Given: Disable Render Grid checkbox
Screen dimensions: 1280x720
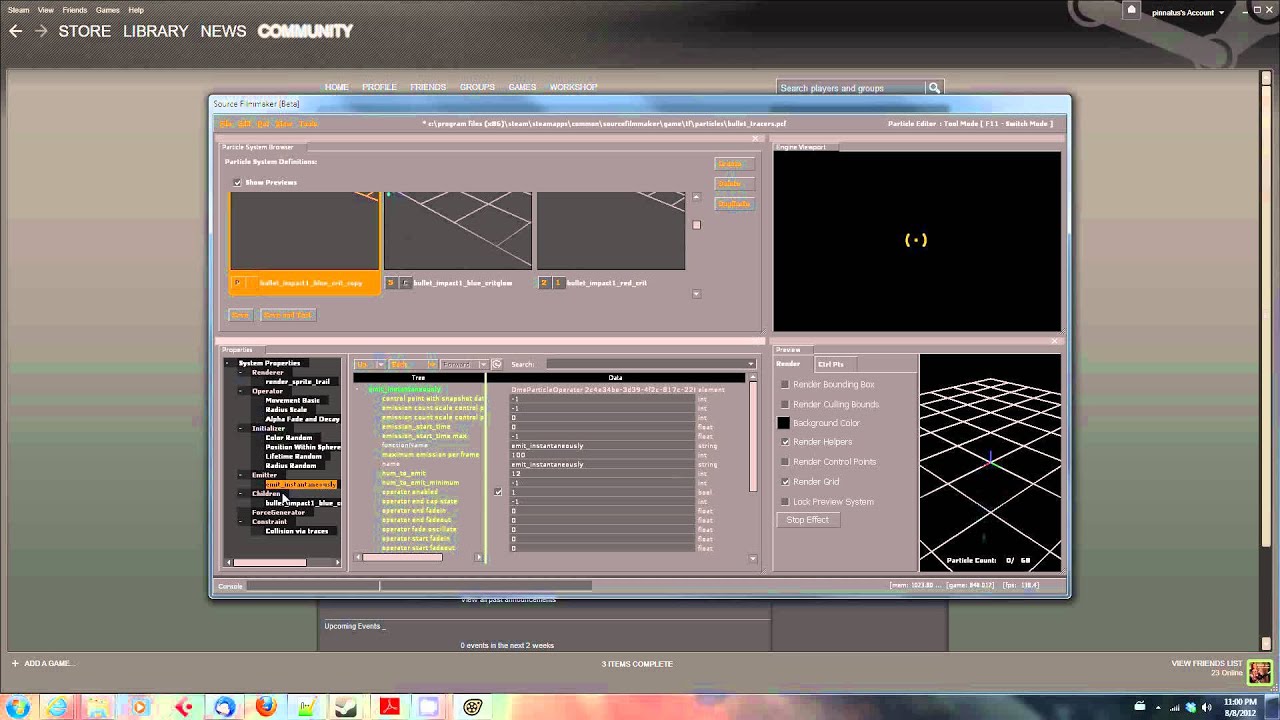Looking at the screenshot, I should [785, 482].
